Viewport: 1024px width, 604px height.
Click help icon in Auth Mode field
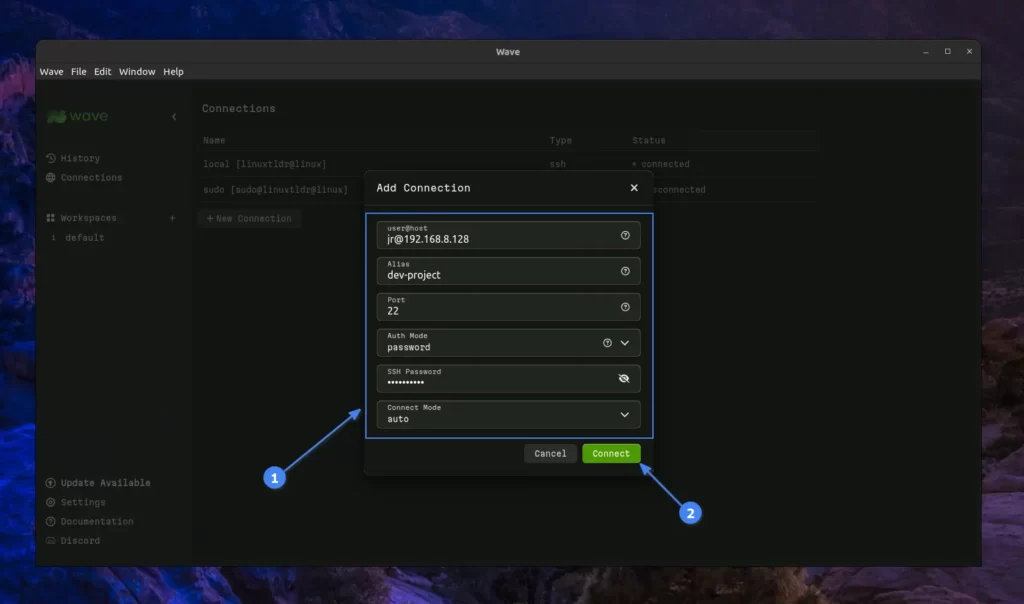[x=607, y=343]
